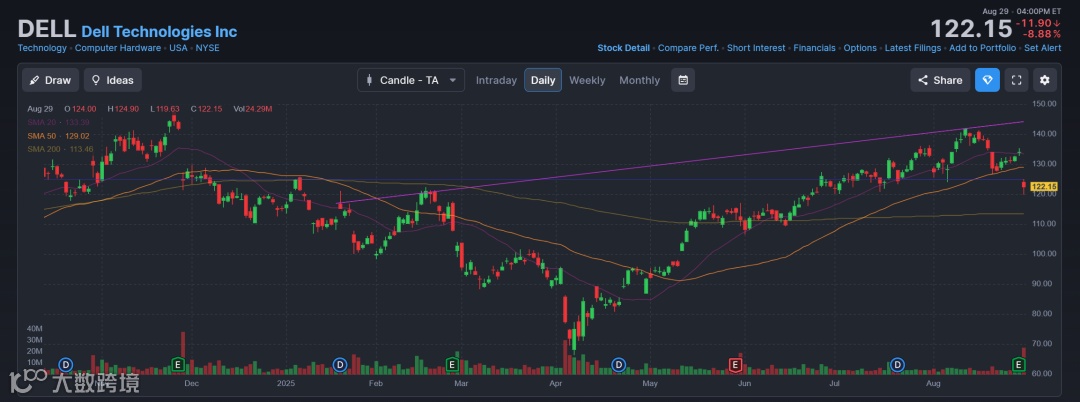Click the Add to Portfolio link
This screenshot has width=1080, height=402.
pos(983,48)
